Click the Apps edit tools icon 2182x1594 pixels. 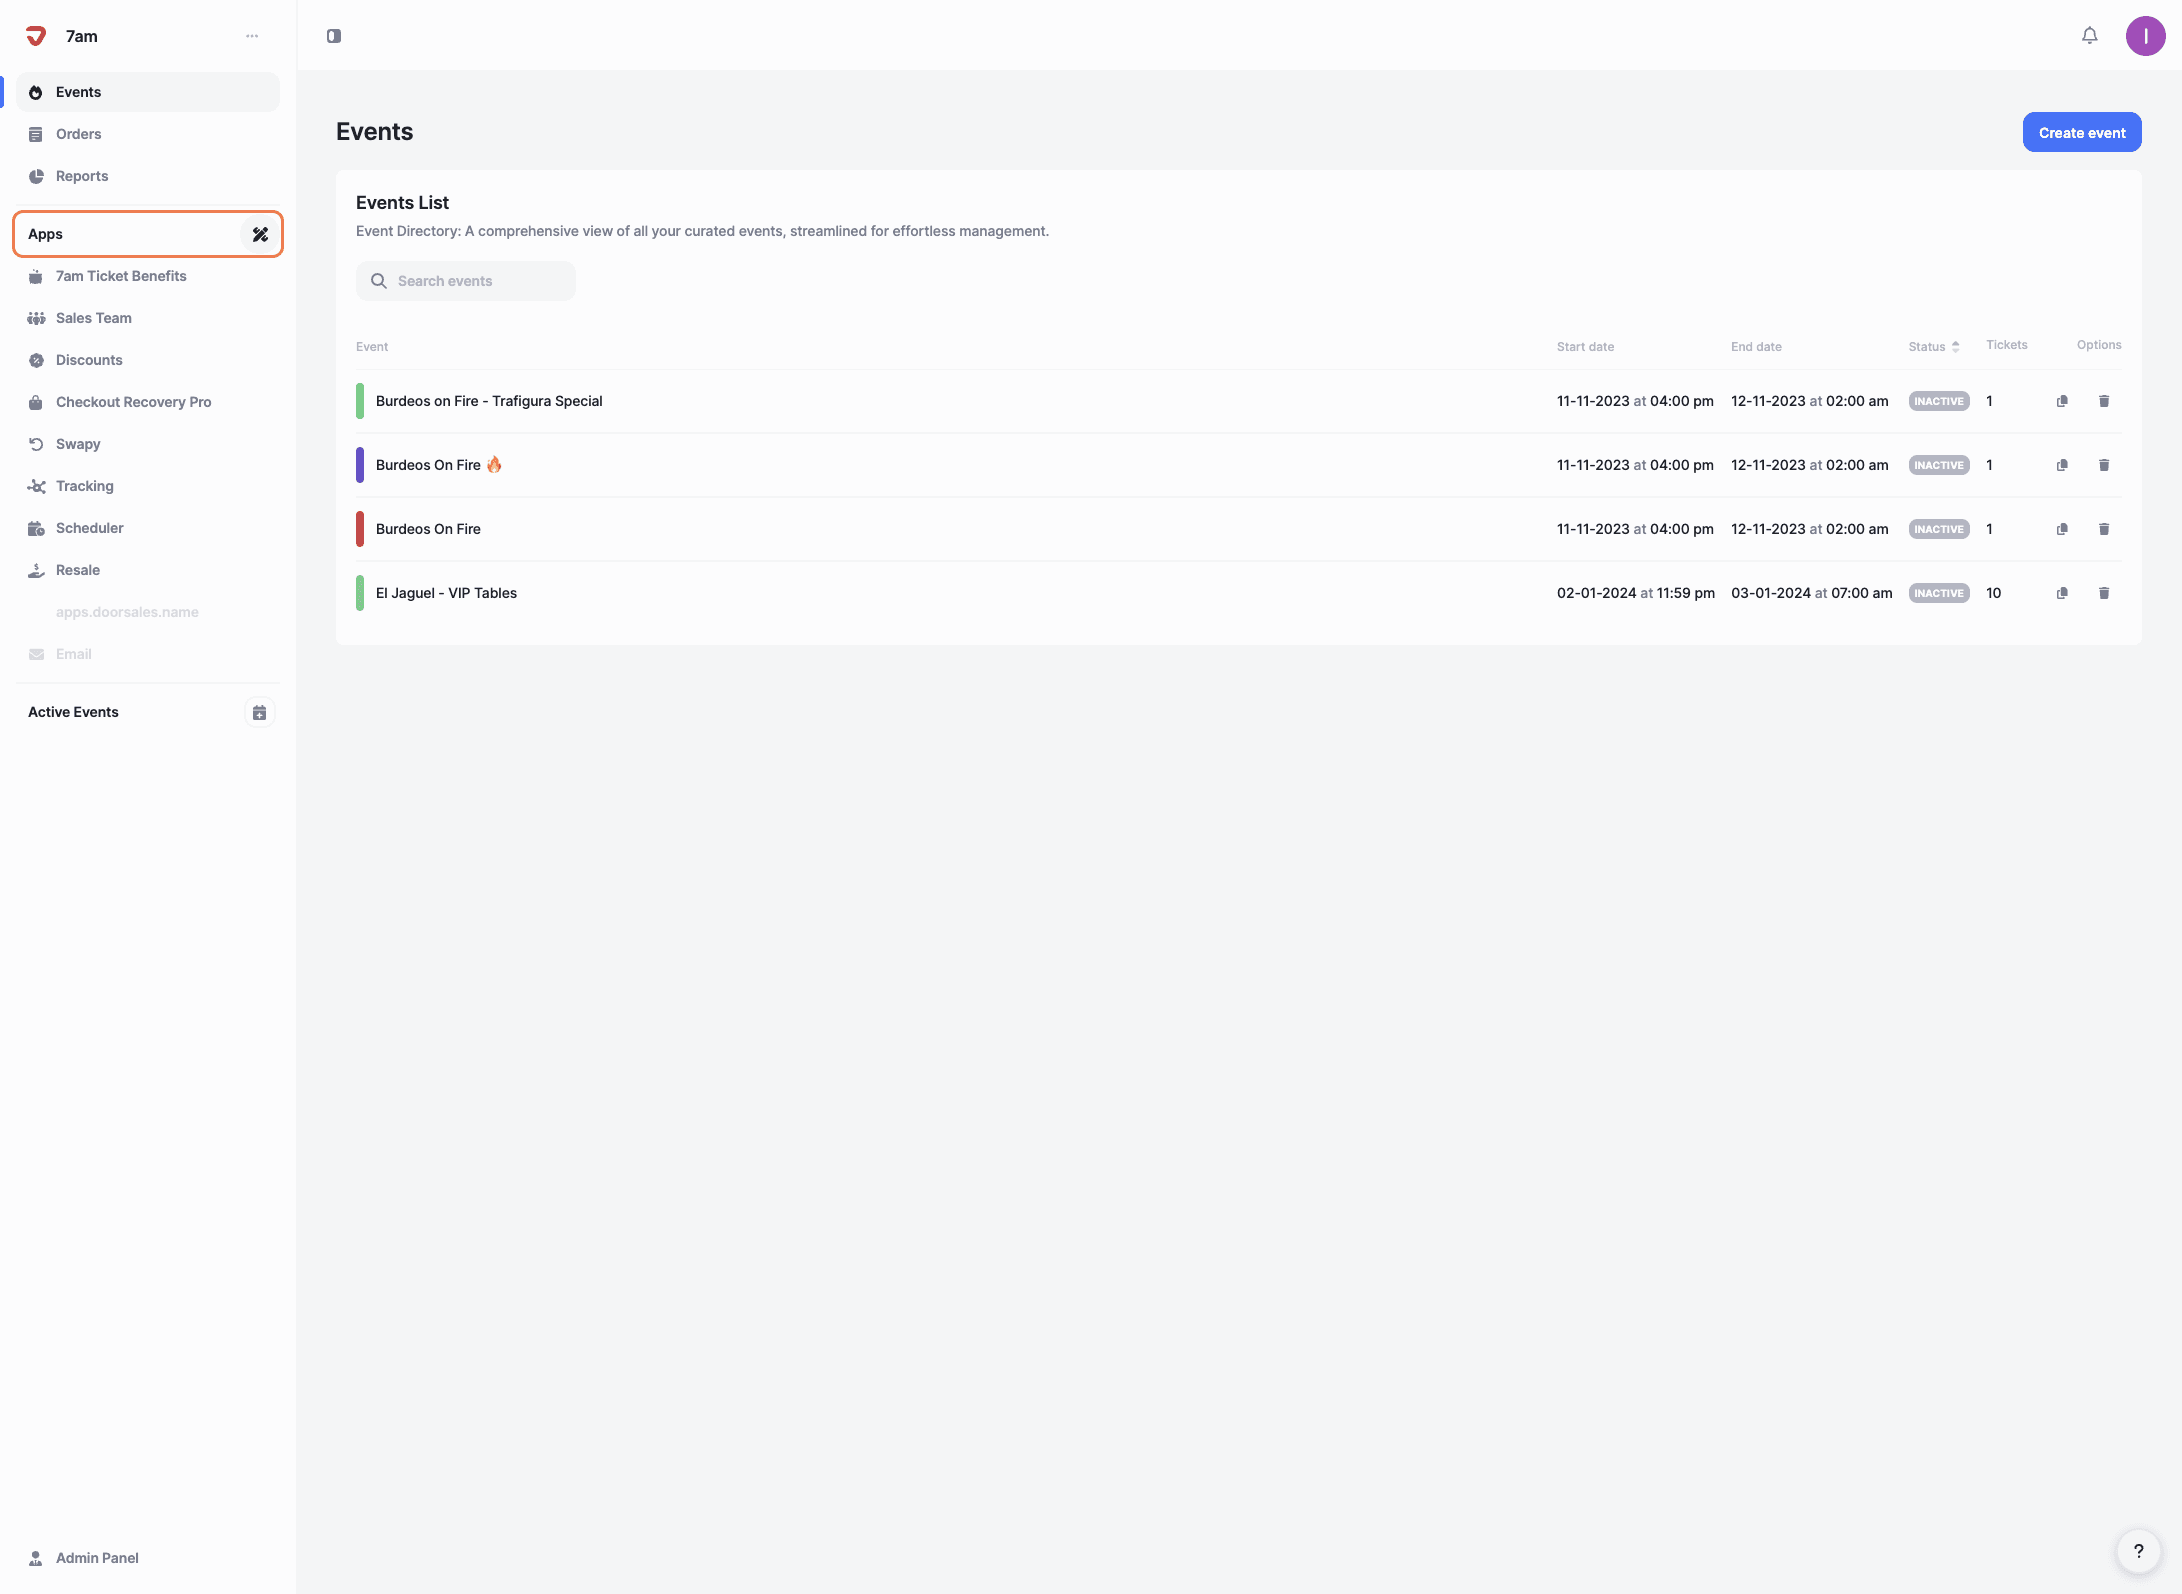coord(260,234)
